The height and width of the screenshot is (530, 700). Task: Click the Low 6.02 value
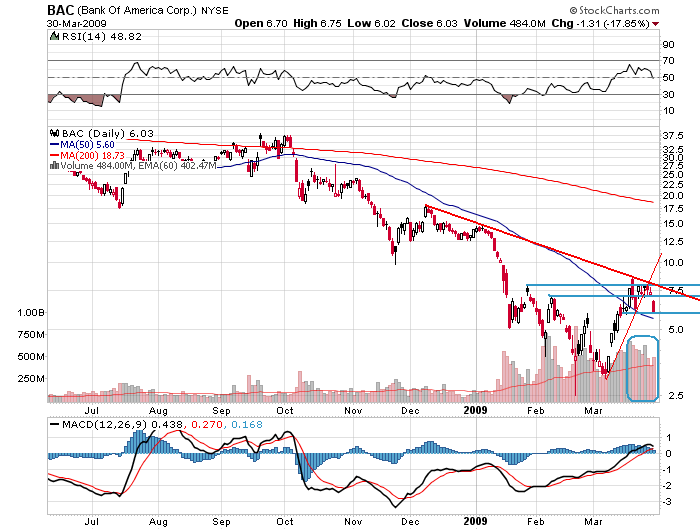(x=371, y=24)
